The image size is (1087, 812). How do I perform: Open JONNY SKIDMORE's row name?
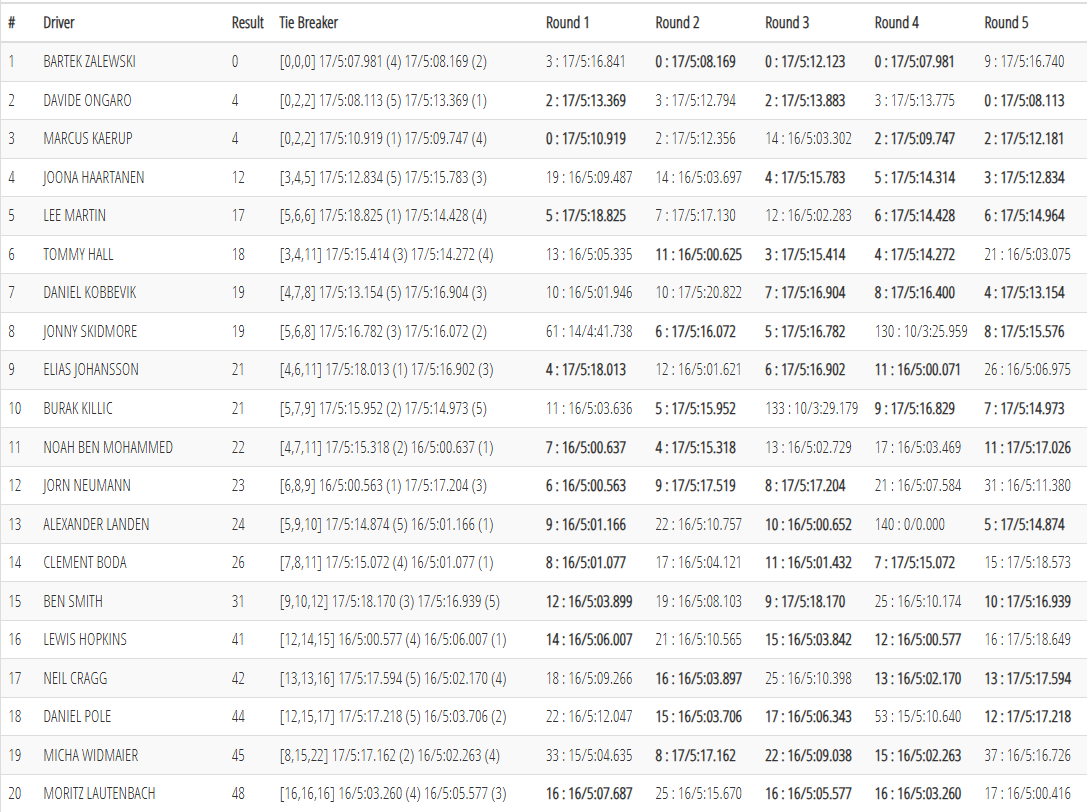[x=90, y=331]
